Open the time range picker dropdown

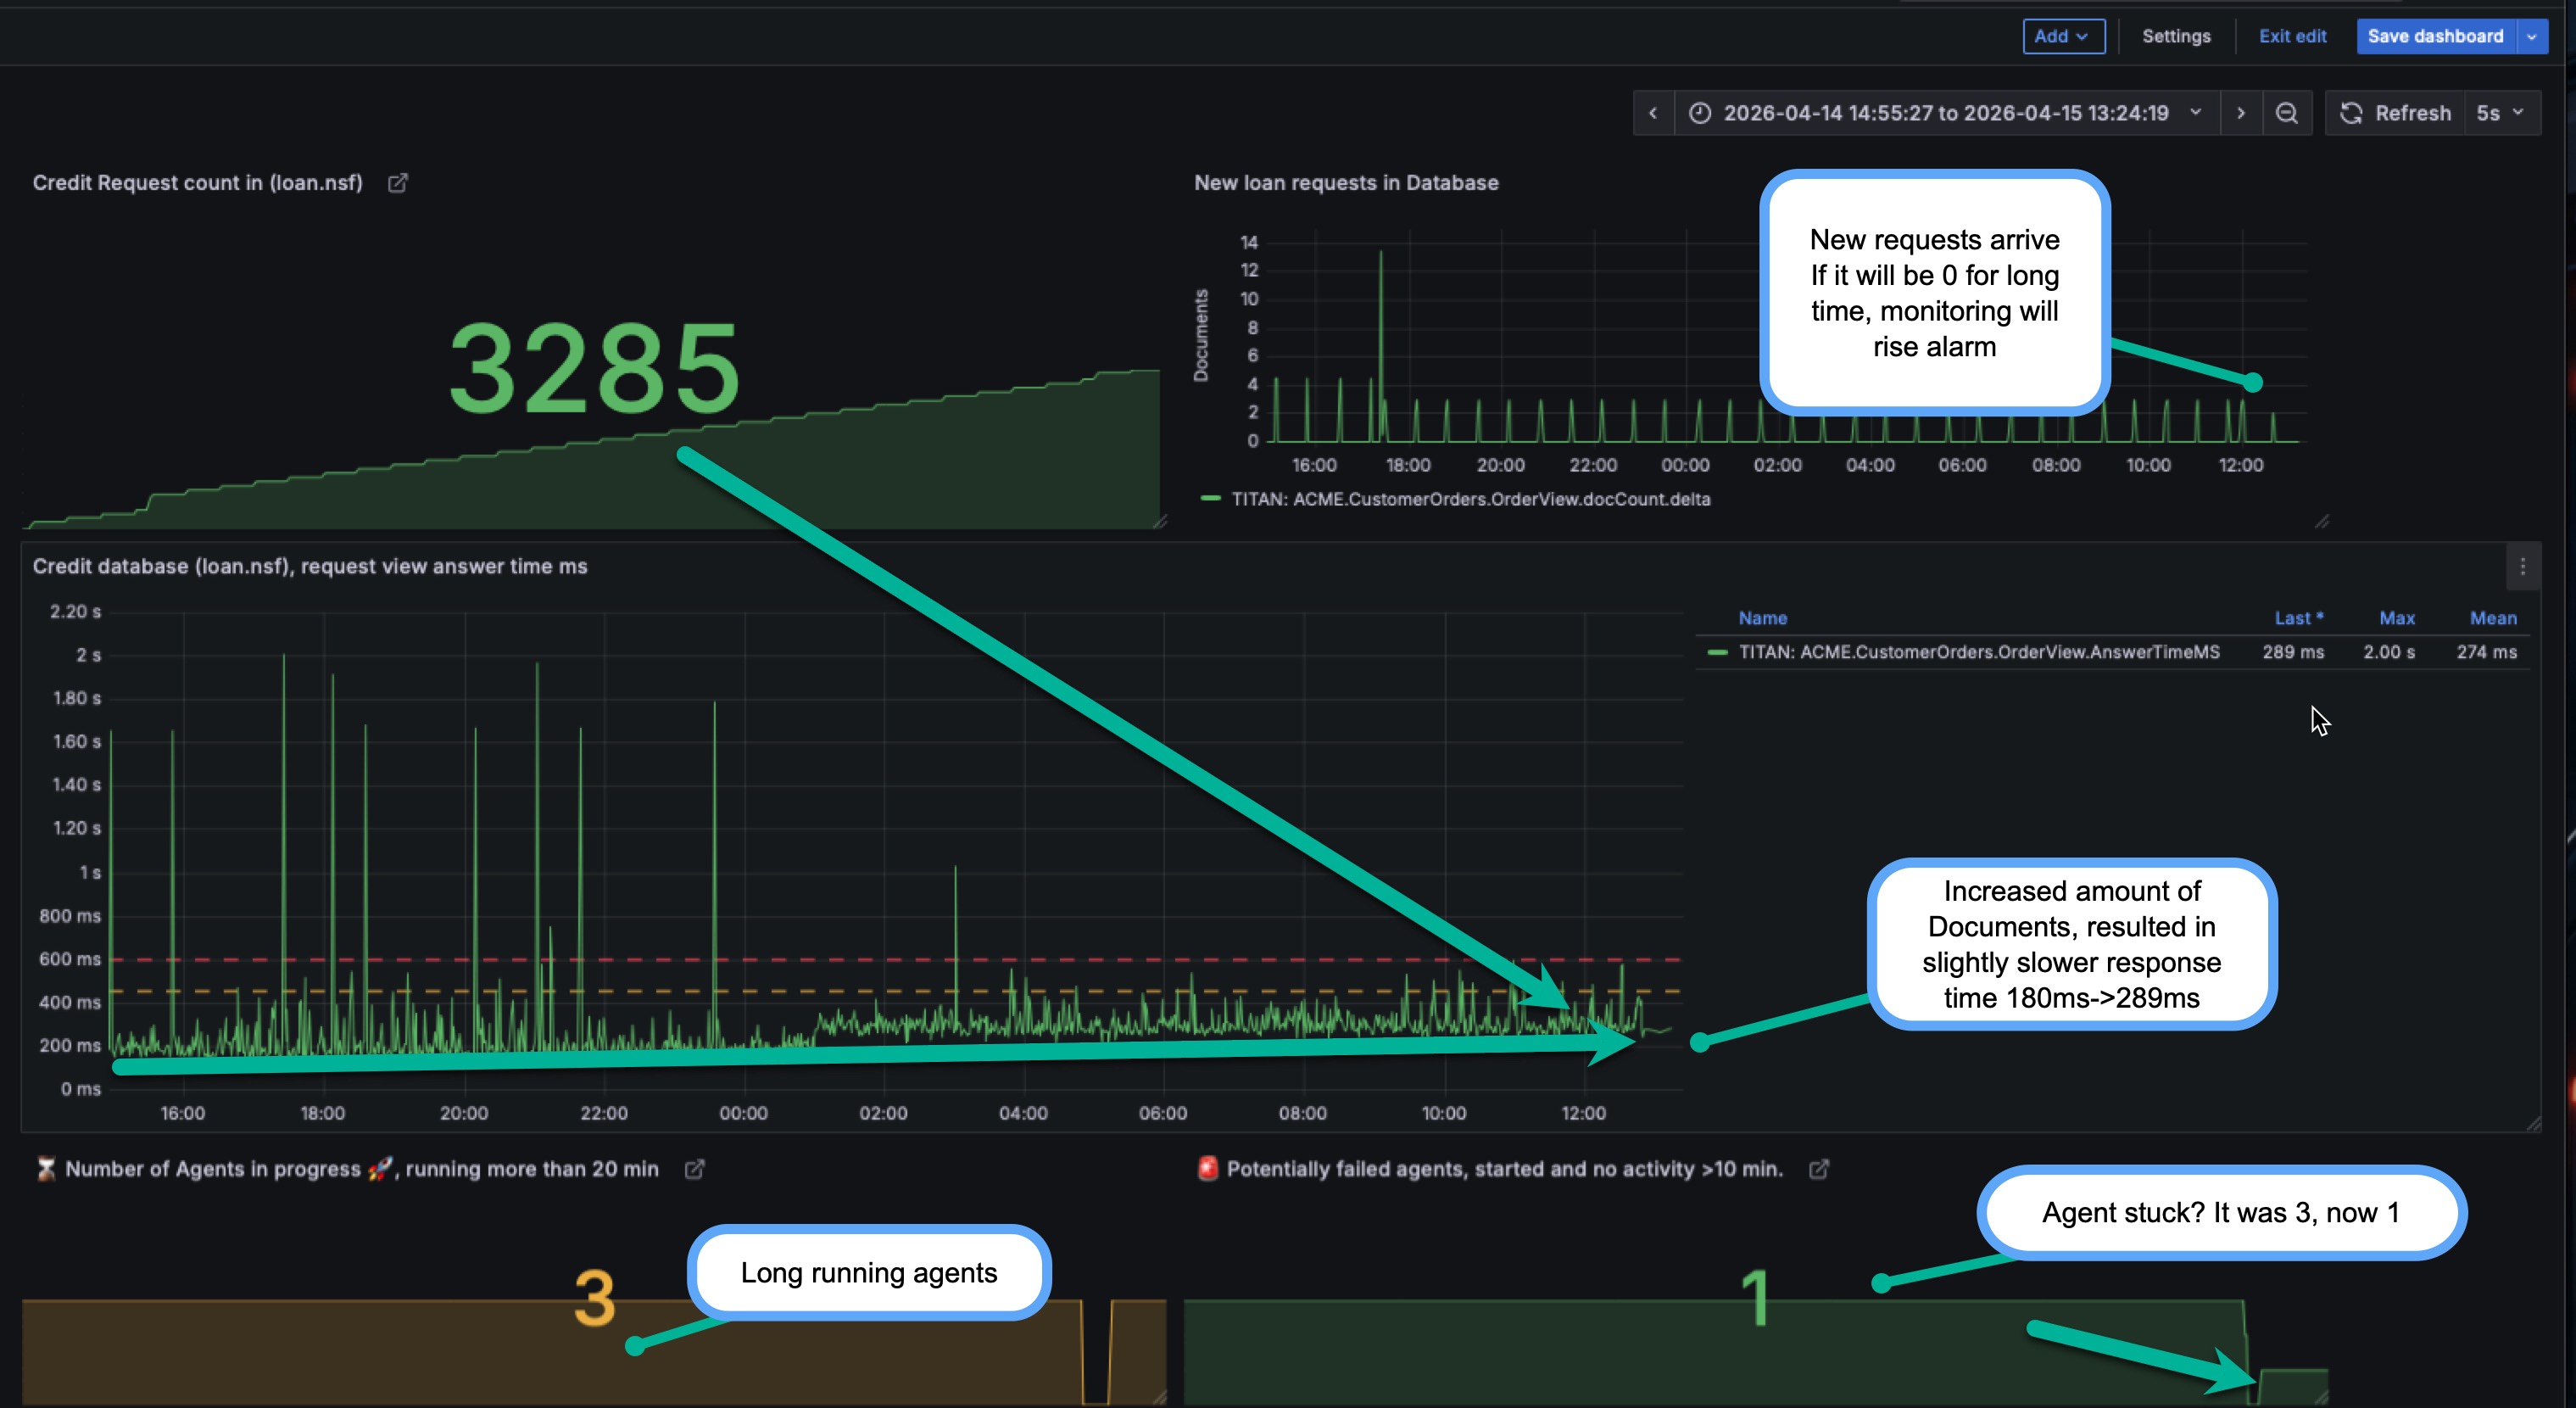pos(1946,113)
